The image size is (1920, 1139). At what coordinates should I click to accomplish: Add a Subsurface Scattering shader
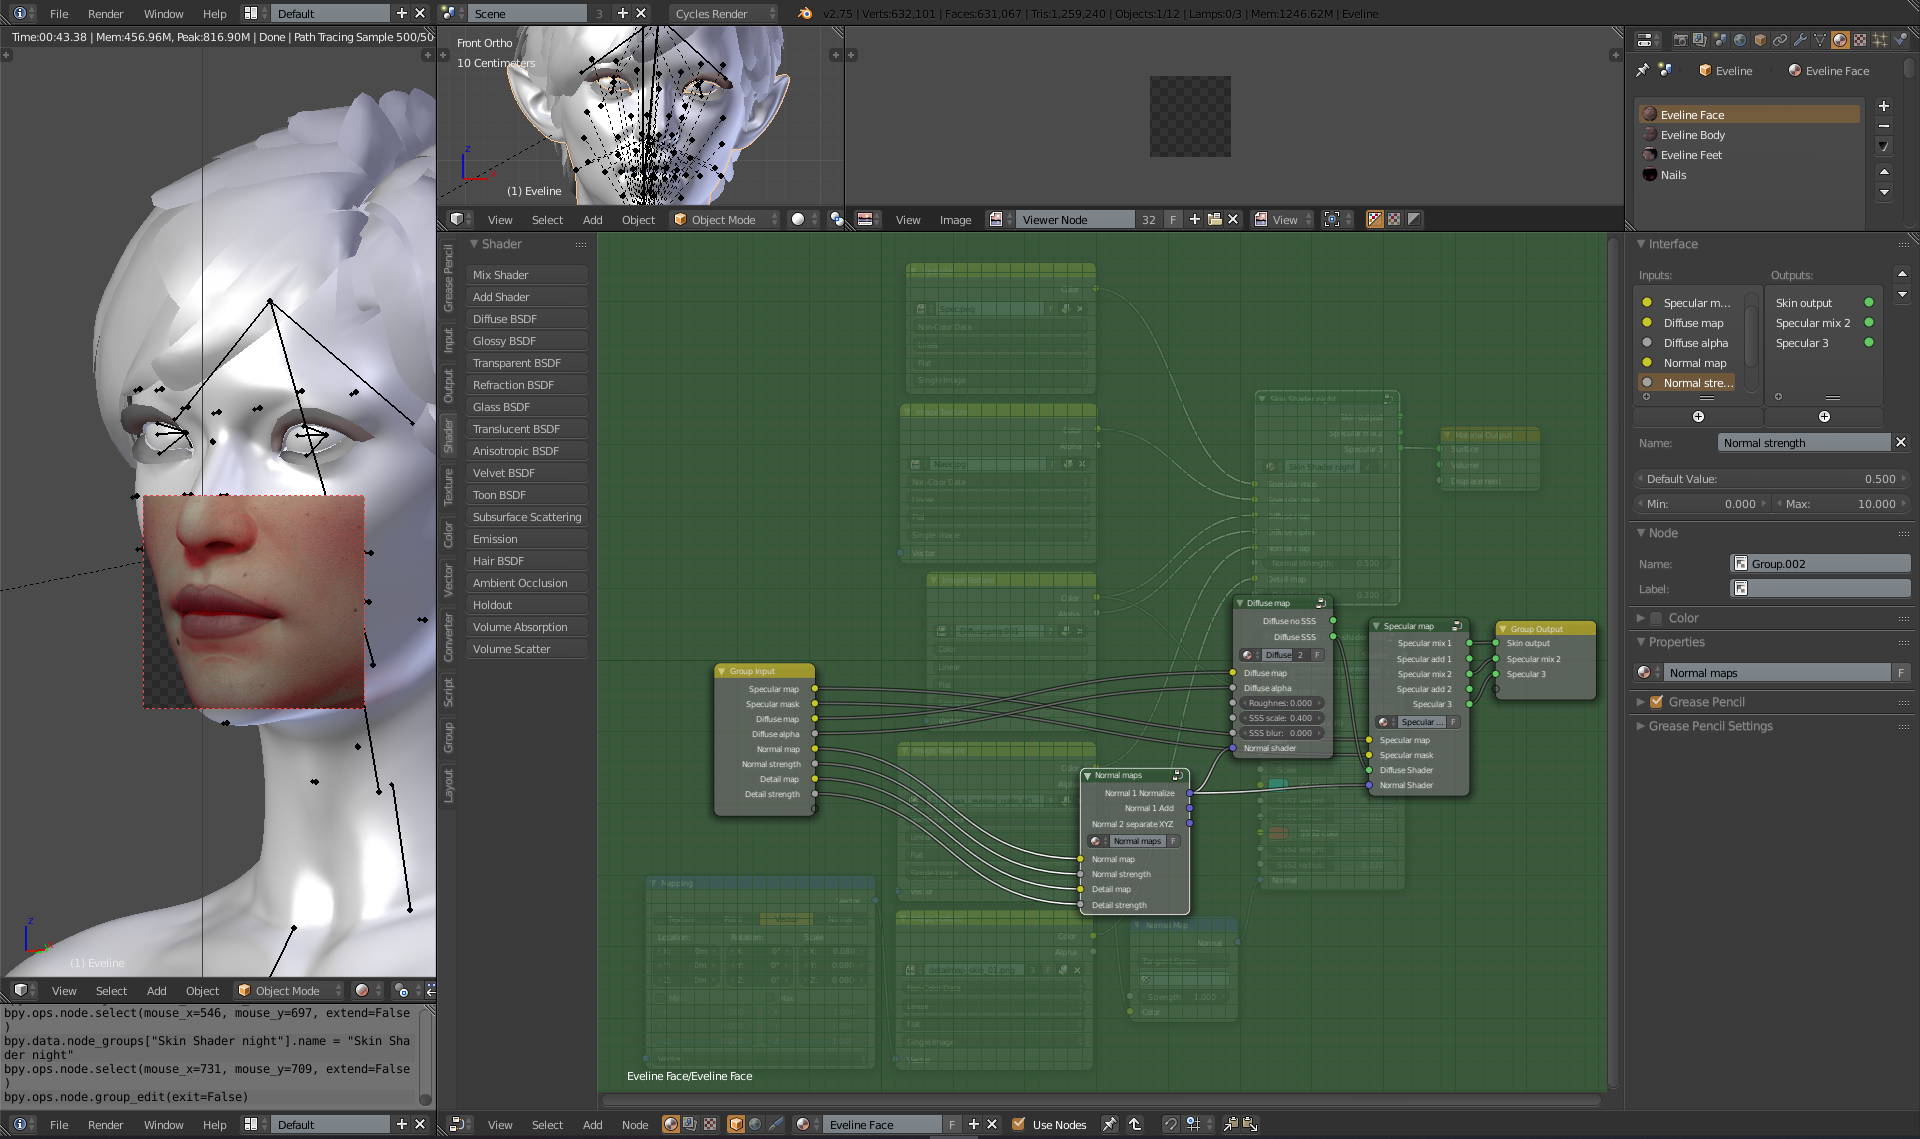526,517
